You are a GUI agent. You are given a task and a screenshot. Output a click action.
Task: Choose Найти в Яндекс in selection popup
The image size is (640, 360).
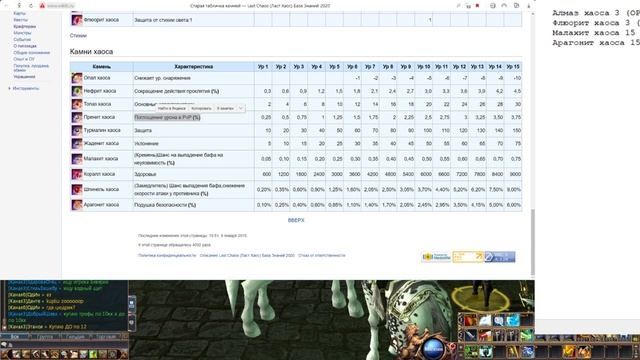click(x=171, y=109)
